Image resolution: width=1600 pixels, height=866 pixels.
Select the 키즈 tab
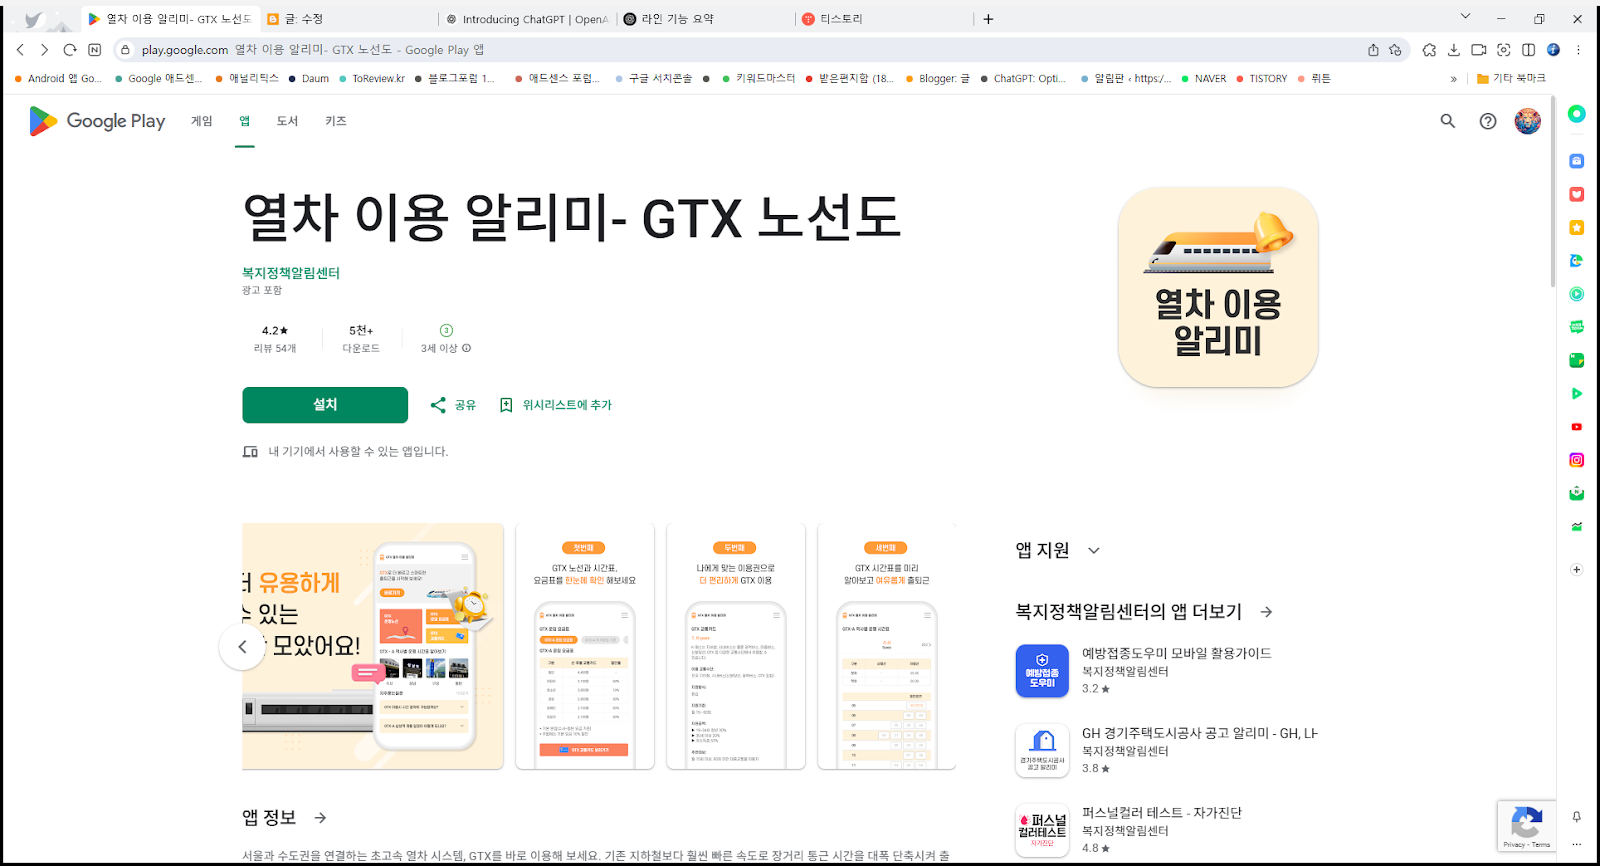point(336,121)
